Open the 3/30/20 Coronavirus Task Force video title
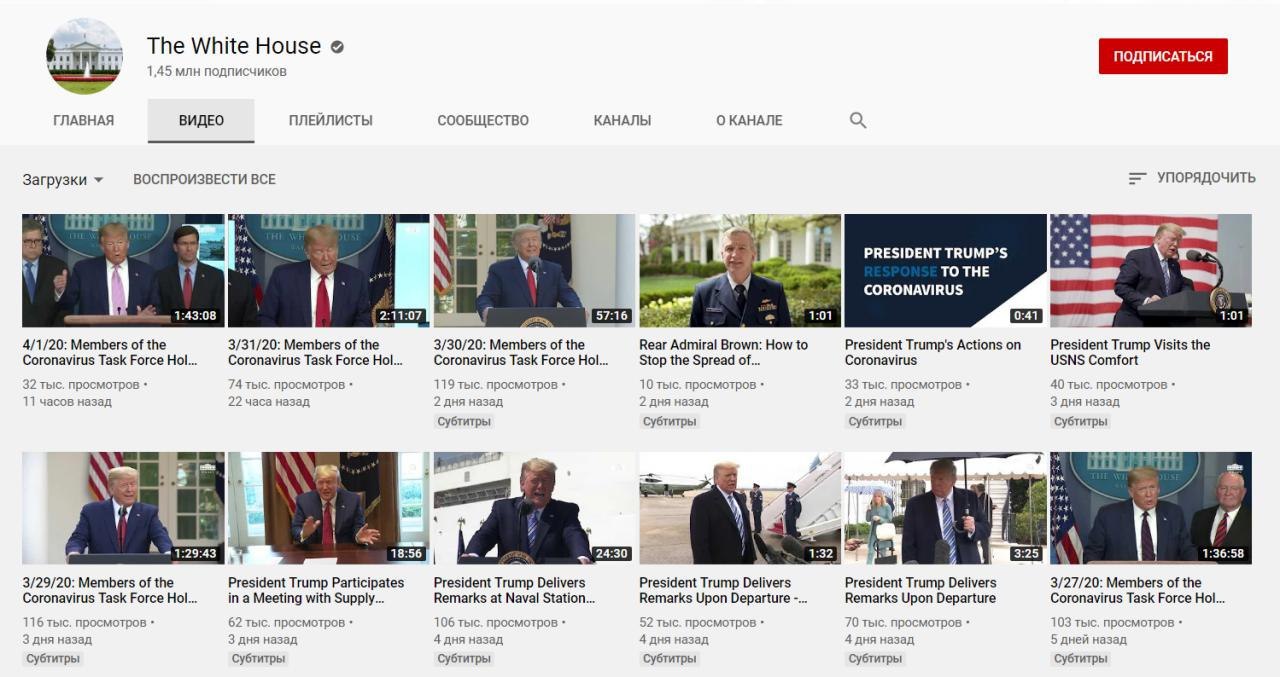 (x=521, y=352)
